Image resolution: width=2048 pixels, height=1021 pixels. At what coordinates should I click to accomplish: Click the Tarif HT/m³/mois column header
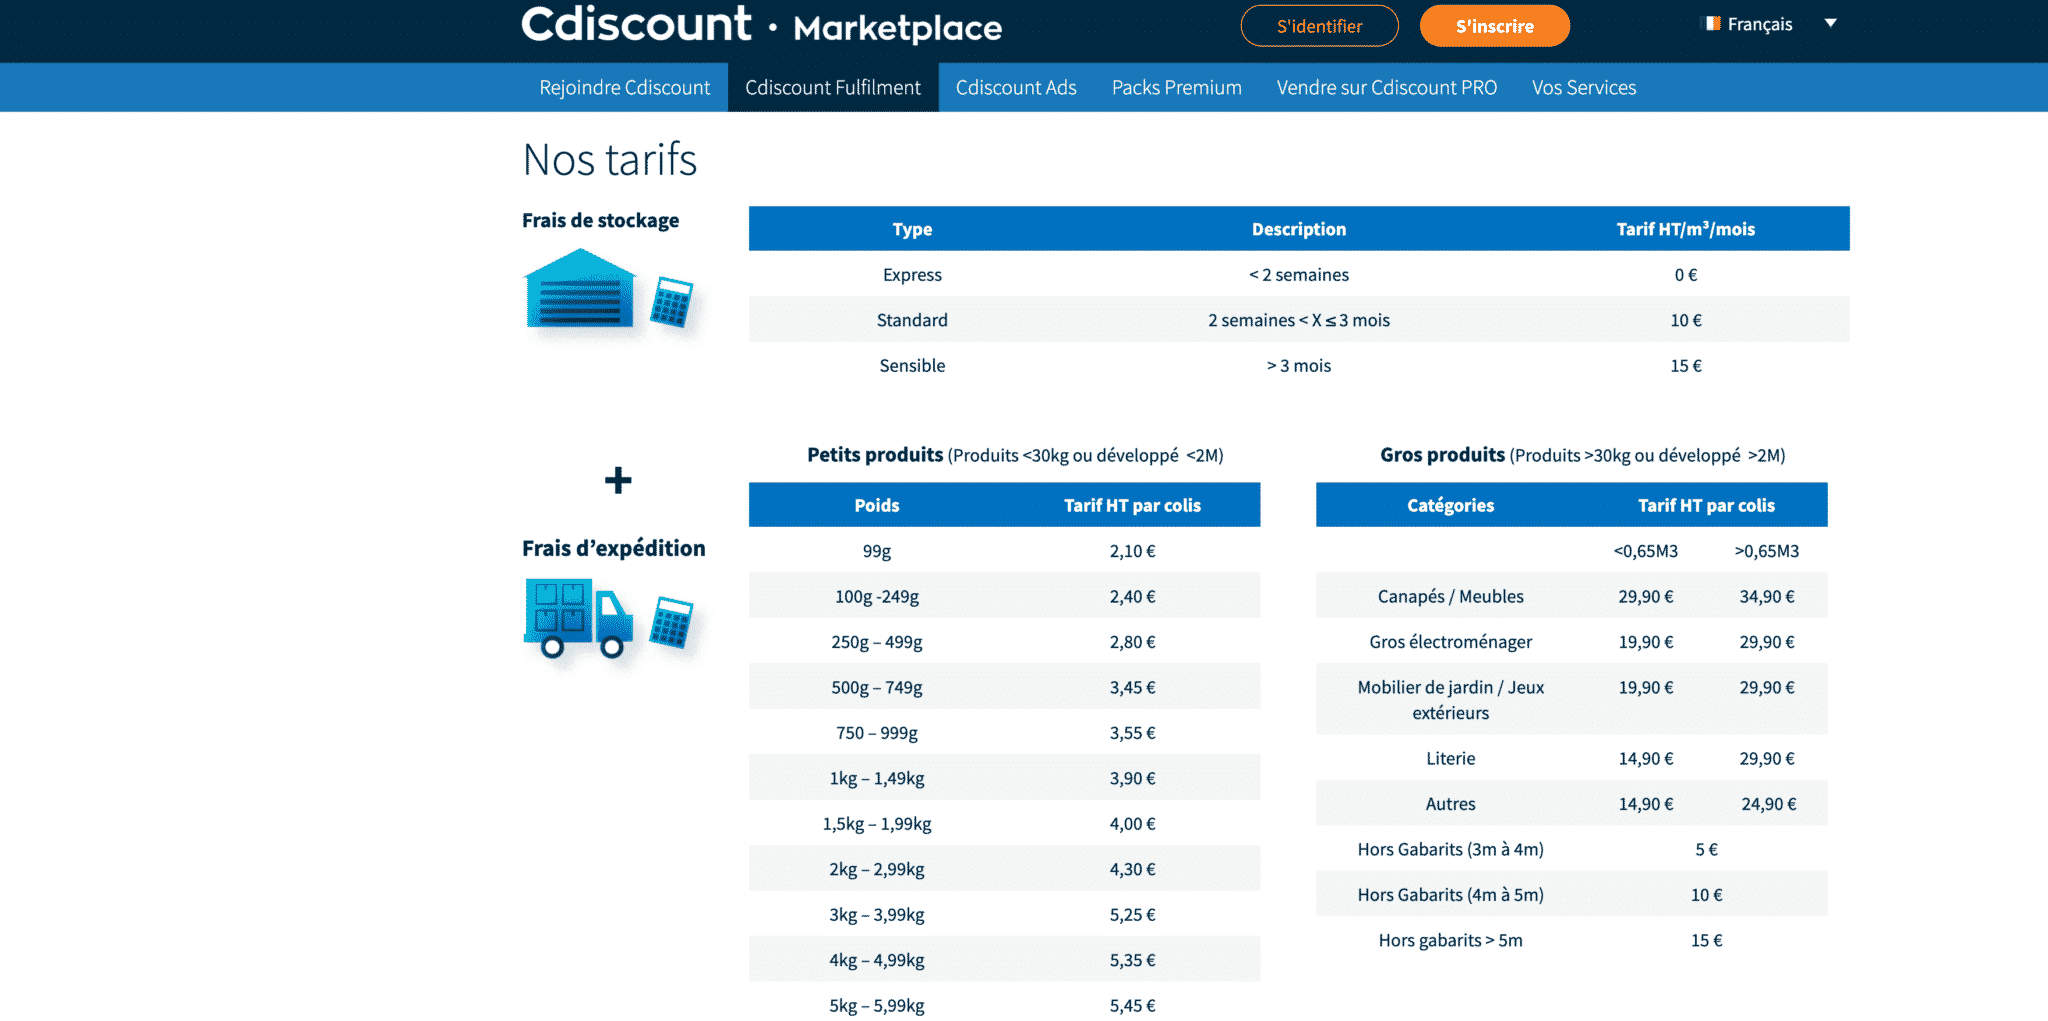[1685, 229]
